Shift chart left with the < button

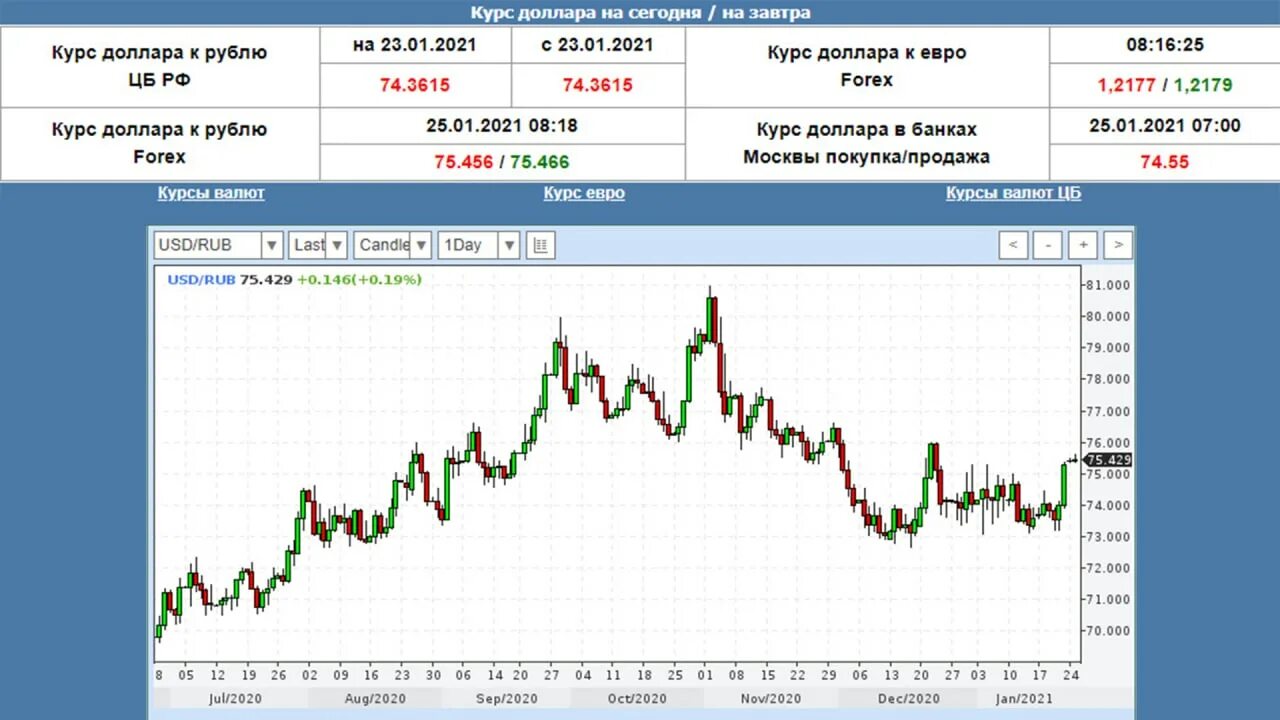1013,245
